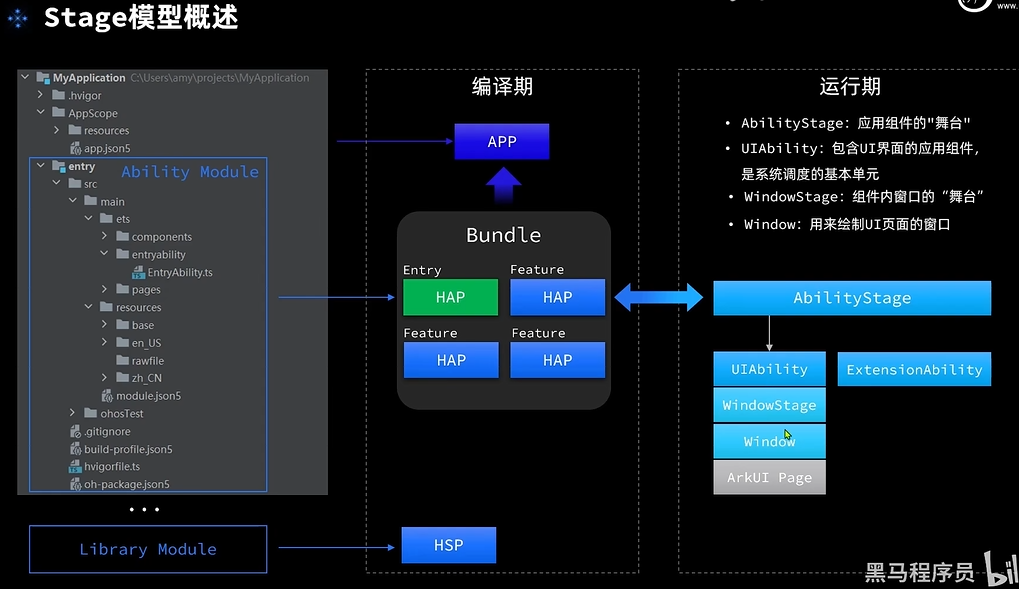Collapse the entry module chevron
This screenshot has height=589, width=1019.
pos(41,166)
